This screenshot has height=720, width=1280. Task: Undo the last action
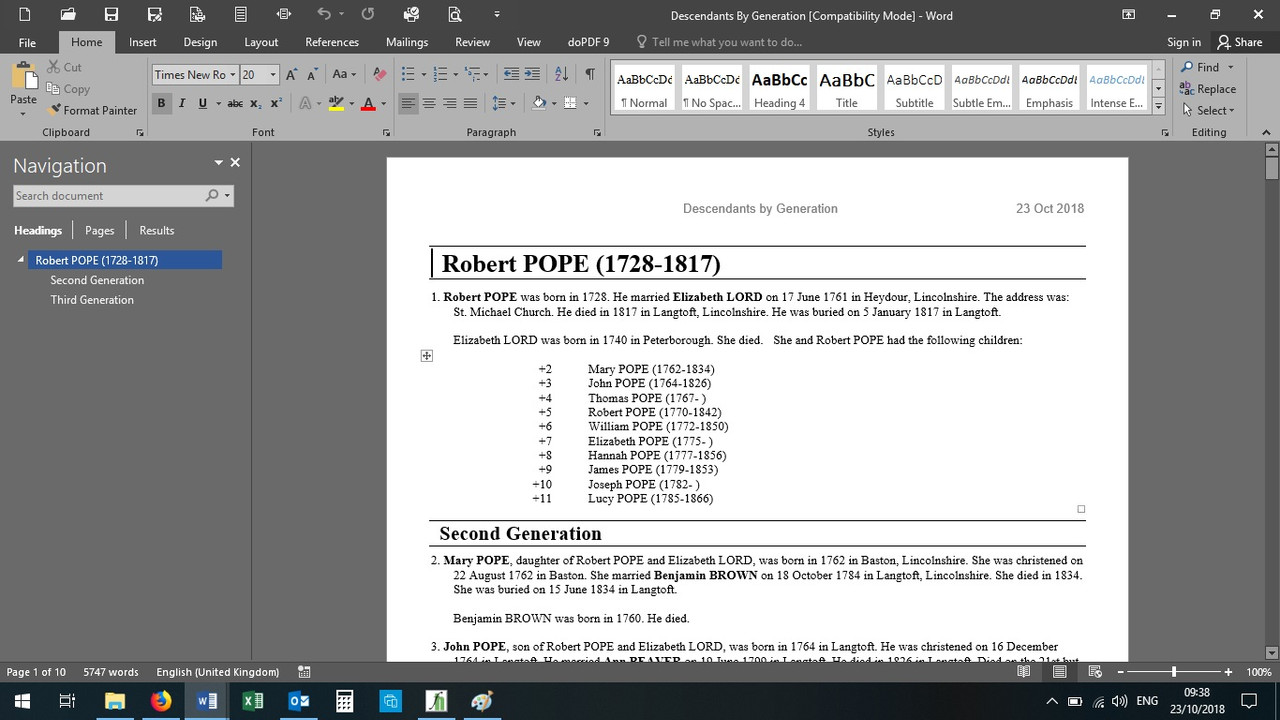pyautogui.click(x=324, y=14)
